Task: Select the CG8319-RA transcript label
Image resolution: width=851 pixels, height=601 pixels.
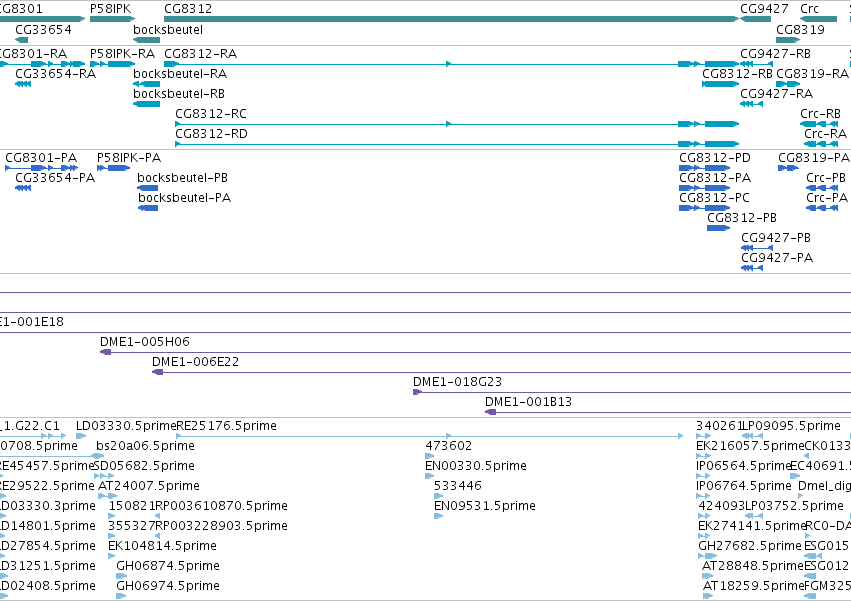Action: tap(812, 74)
